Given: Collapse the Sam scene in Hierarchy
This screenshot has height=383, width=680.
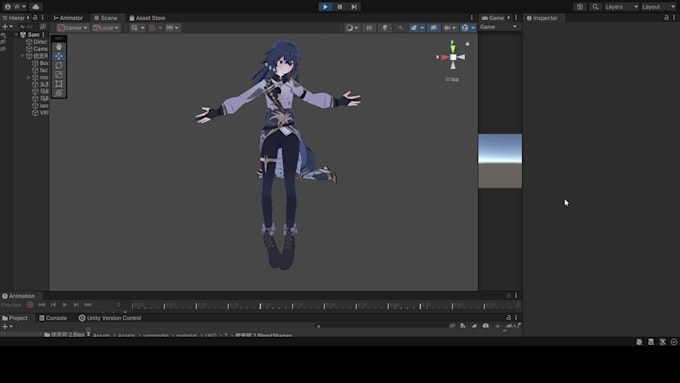Looking at the screenshot, I should (16, 35).
